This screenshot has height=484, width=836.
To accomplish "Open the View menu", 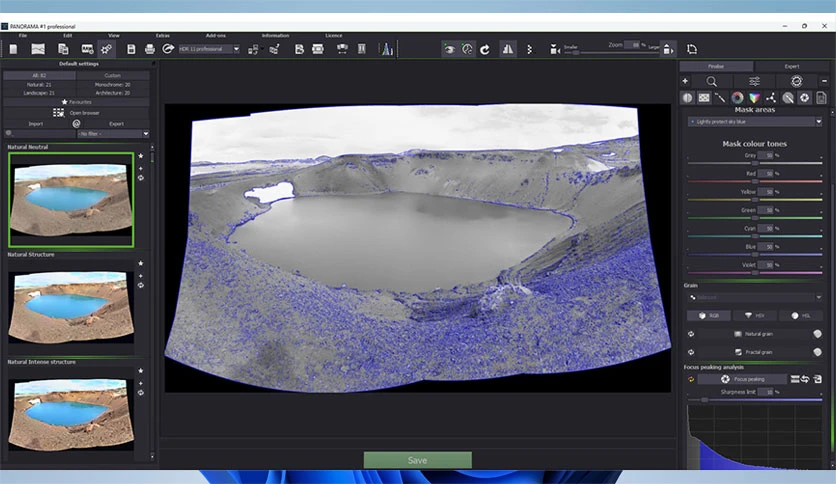I will (x=114, y=36).
